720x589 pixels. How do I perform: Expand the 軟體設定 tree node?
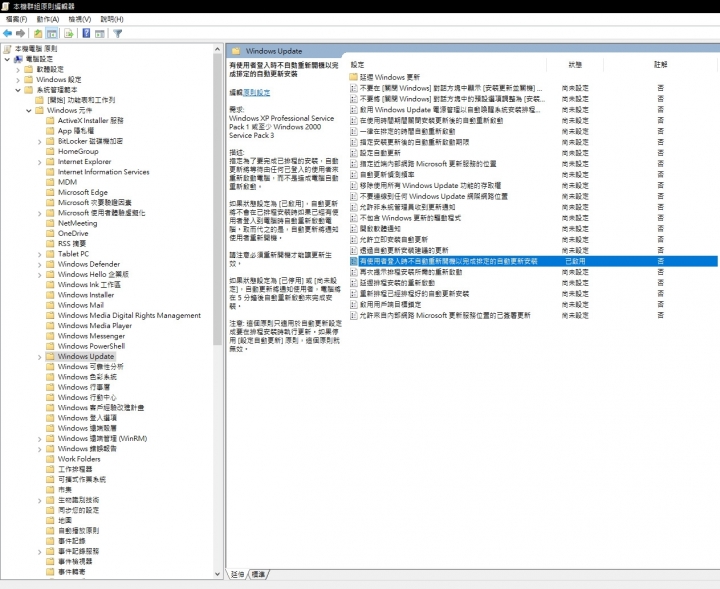[x=18, y=70]
